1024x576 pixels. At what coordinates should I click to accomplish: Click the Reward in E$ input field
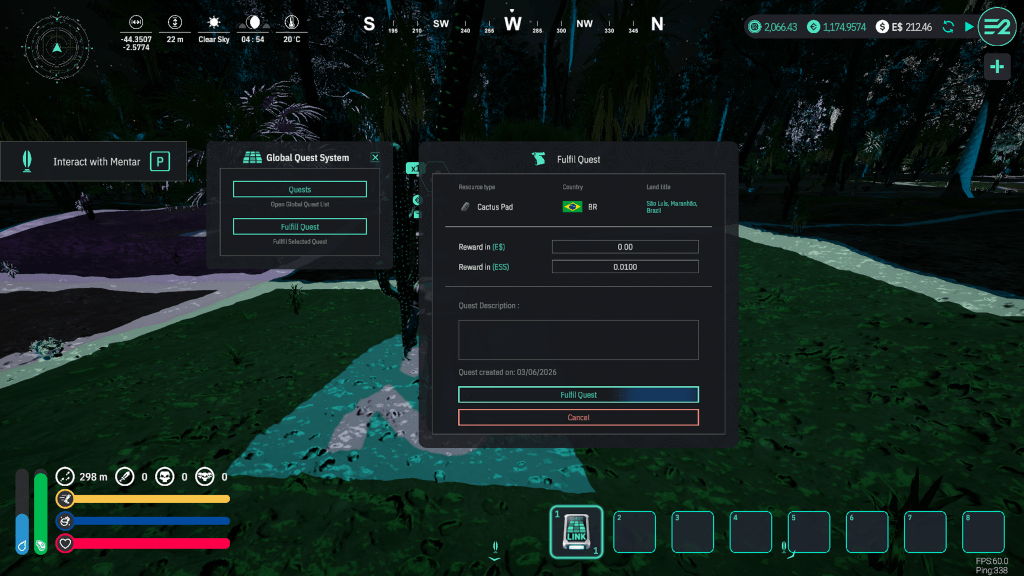click(x=625, y=247)
